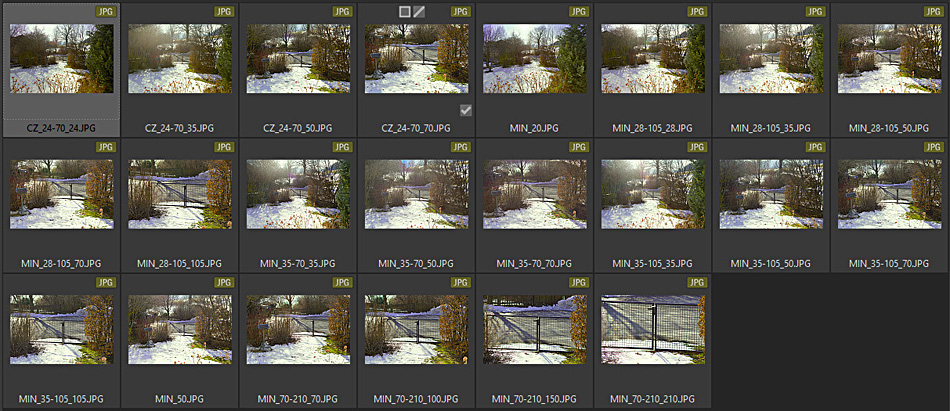This screenshot has width=950, height=411.
Task: Select the MIN_50.JPG thumbnail image
Action: coord(180,329)
